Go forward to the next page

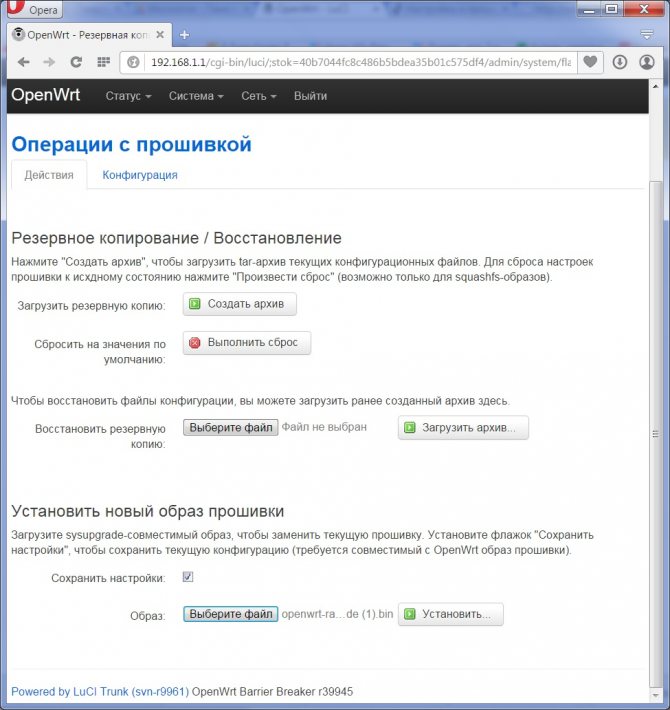point(49,62)
